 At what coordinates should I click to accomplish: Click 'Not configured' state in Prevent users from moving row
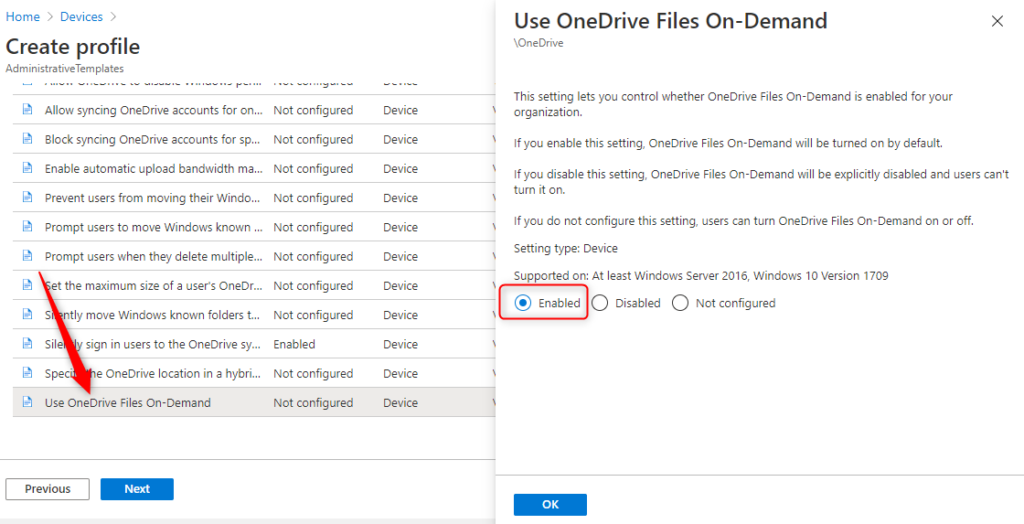(x=313, y=198)
